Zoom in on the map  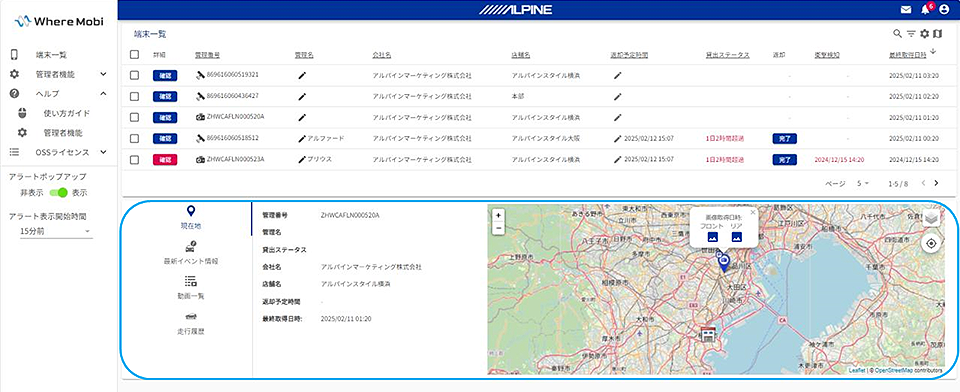pos(498,216)
